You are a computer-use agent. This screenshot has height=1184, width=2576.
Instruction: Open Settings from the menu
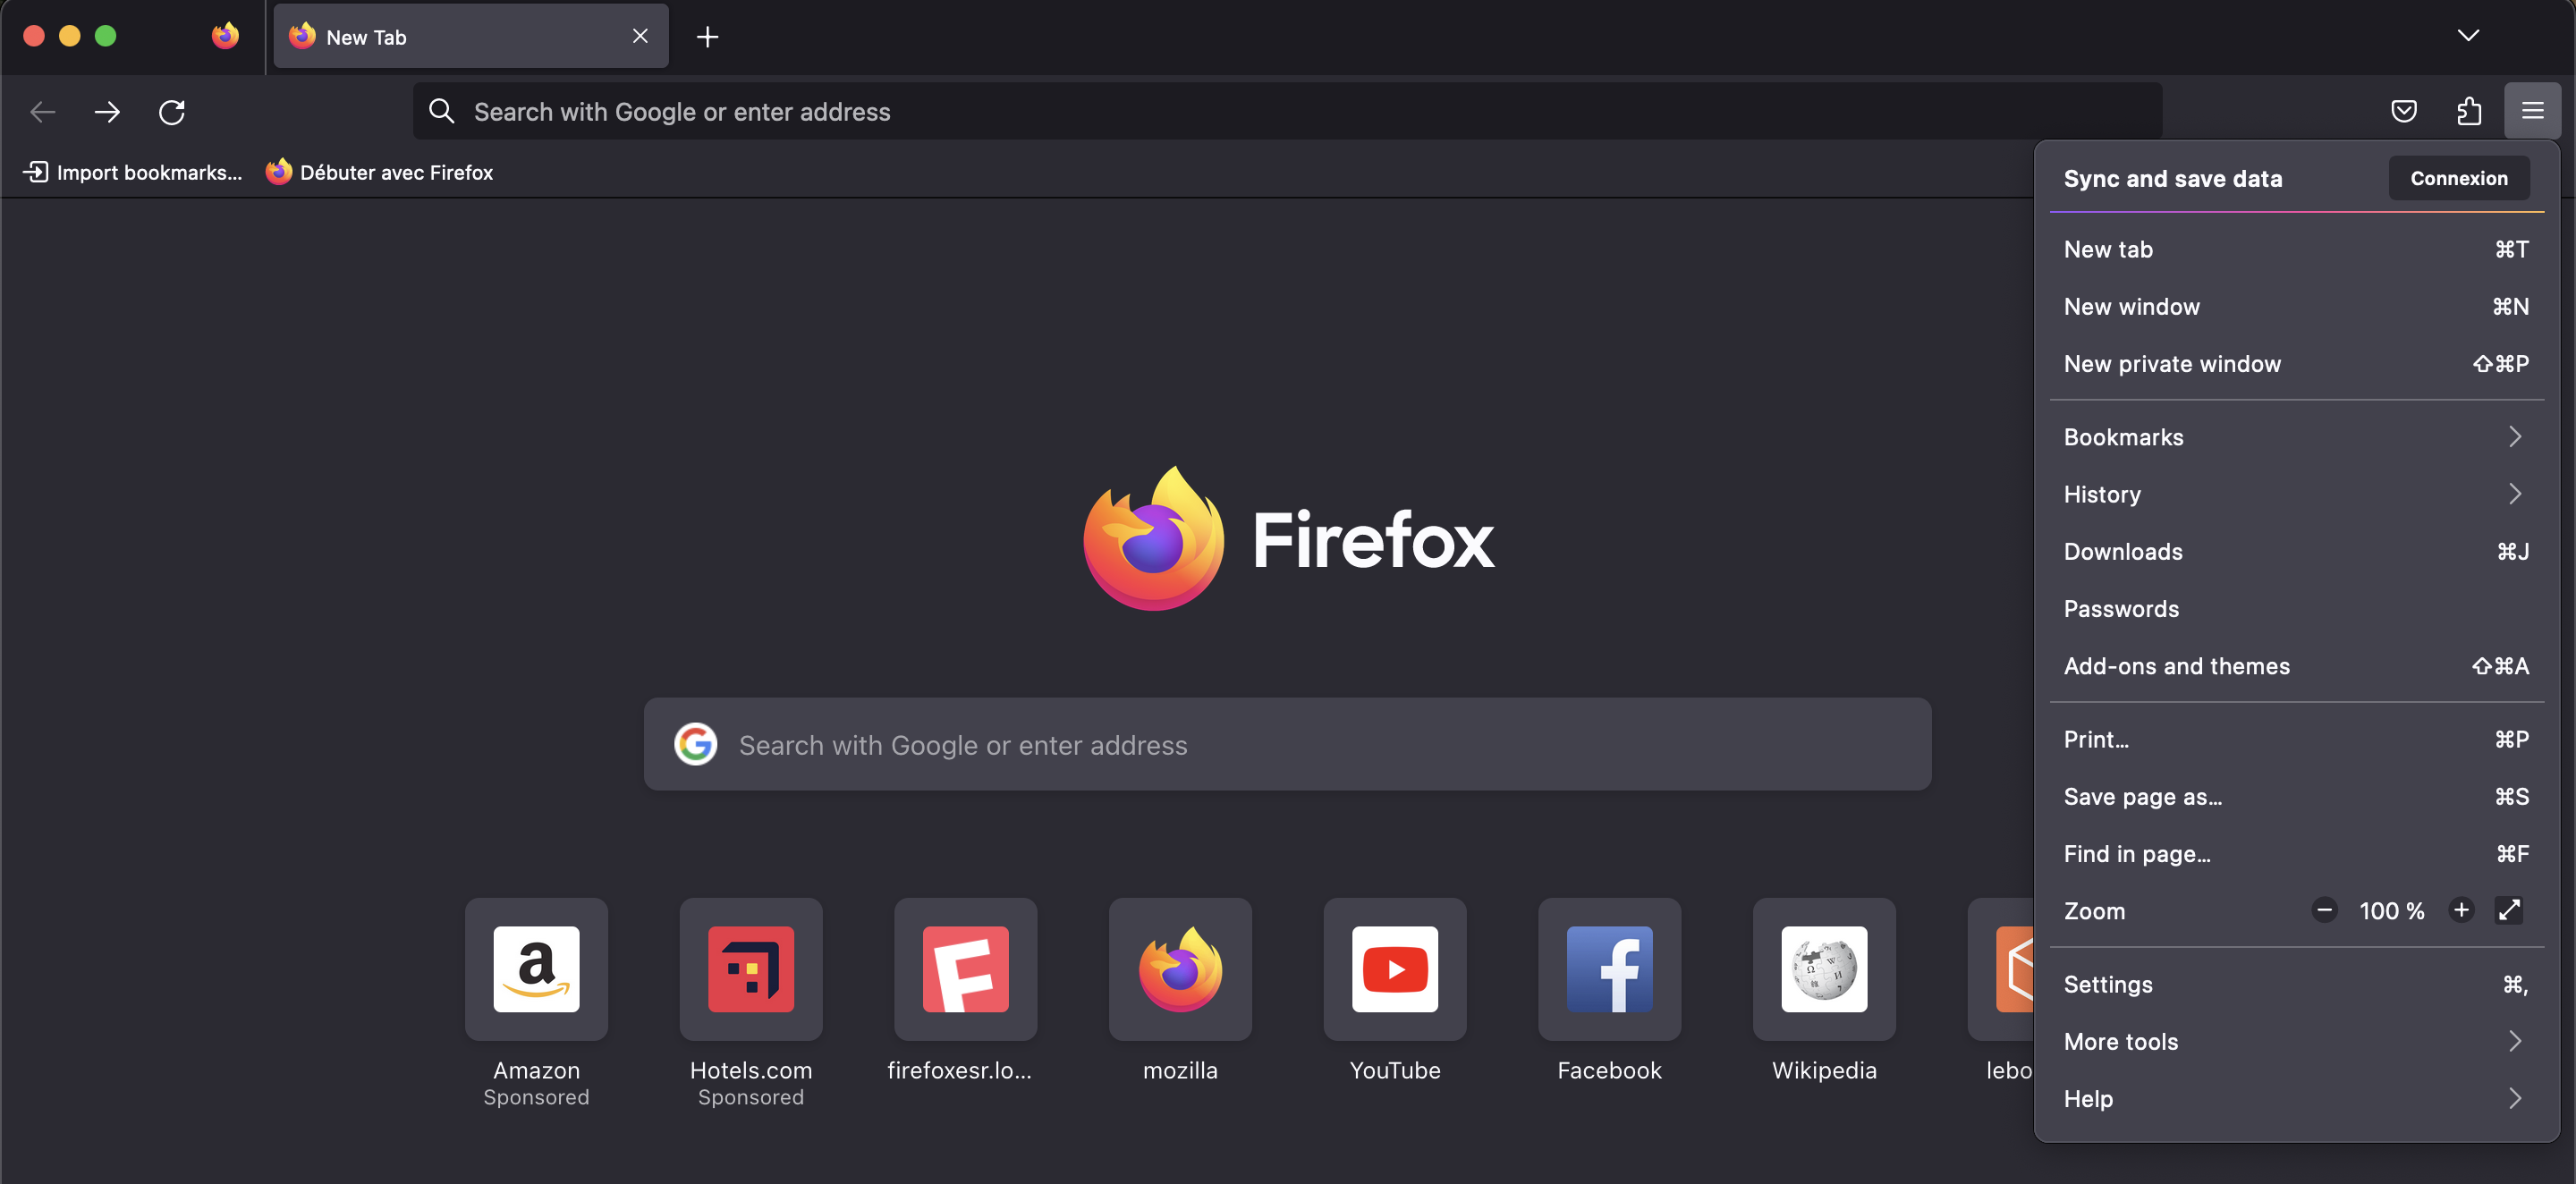click(2296, 984)
